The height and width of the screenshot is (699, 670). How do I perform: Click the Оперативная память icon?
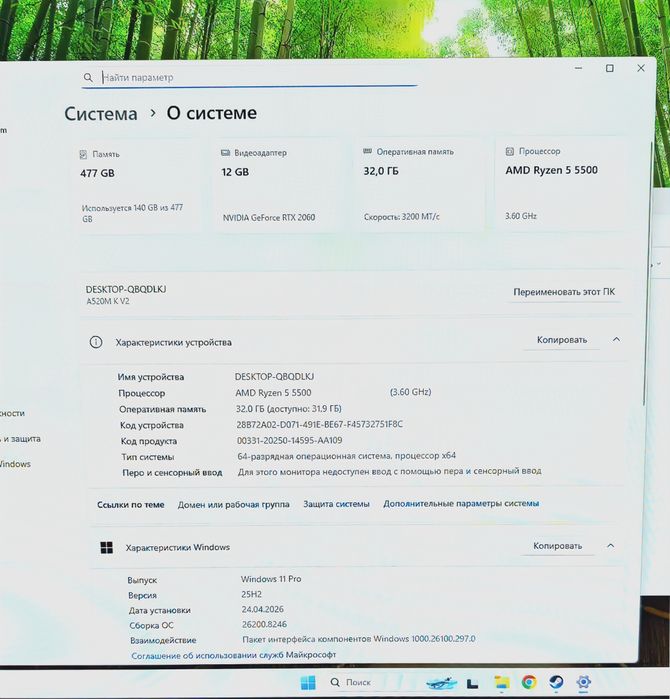click(x=367, y=152)
